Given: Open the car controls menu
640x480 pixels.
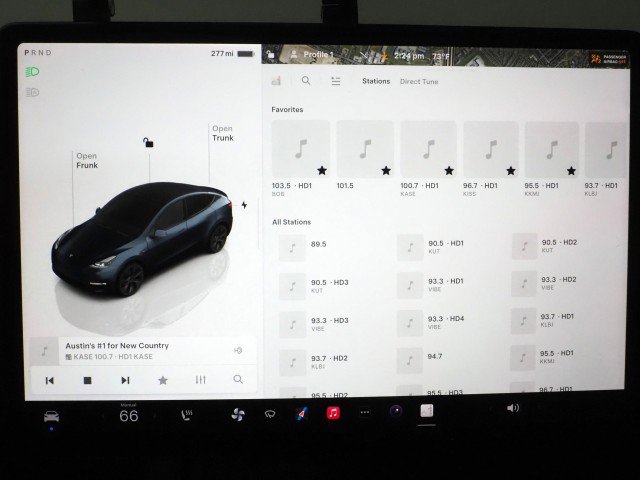Looking at the screenshot, I should tap(51, 416).
